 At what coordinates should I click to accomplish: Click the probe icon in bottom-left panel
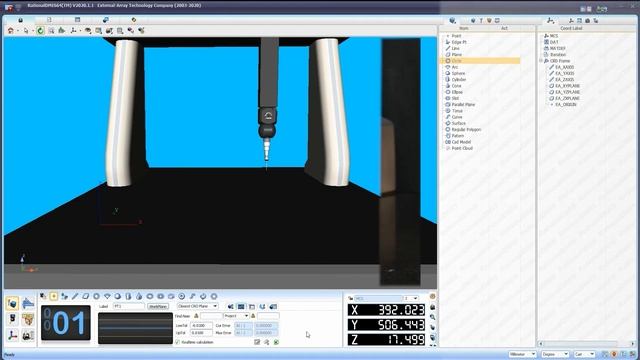click(x=12, y=319)
